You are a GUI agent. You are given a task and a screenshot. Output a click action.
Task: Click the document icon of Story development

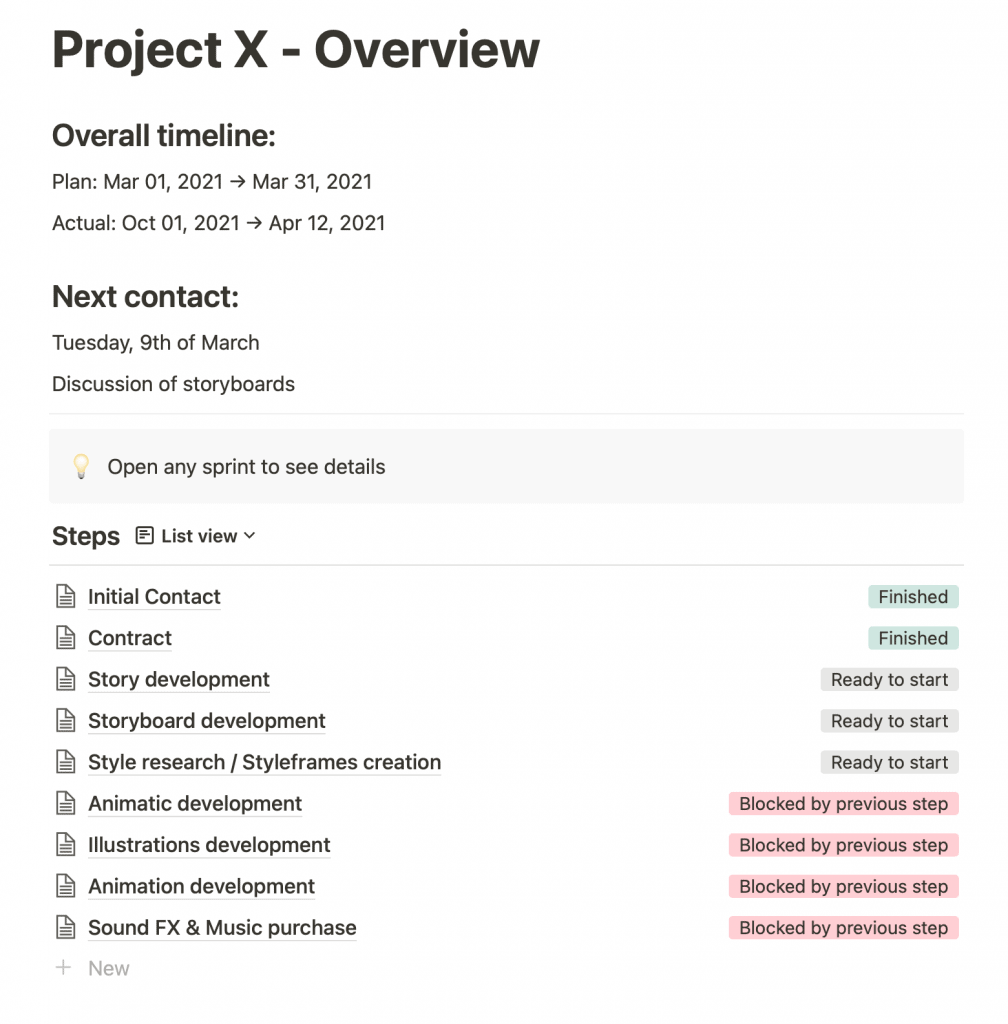click(x=65, y=679)
